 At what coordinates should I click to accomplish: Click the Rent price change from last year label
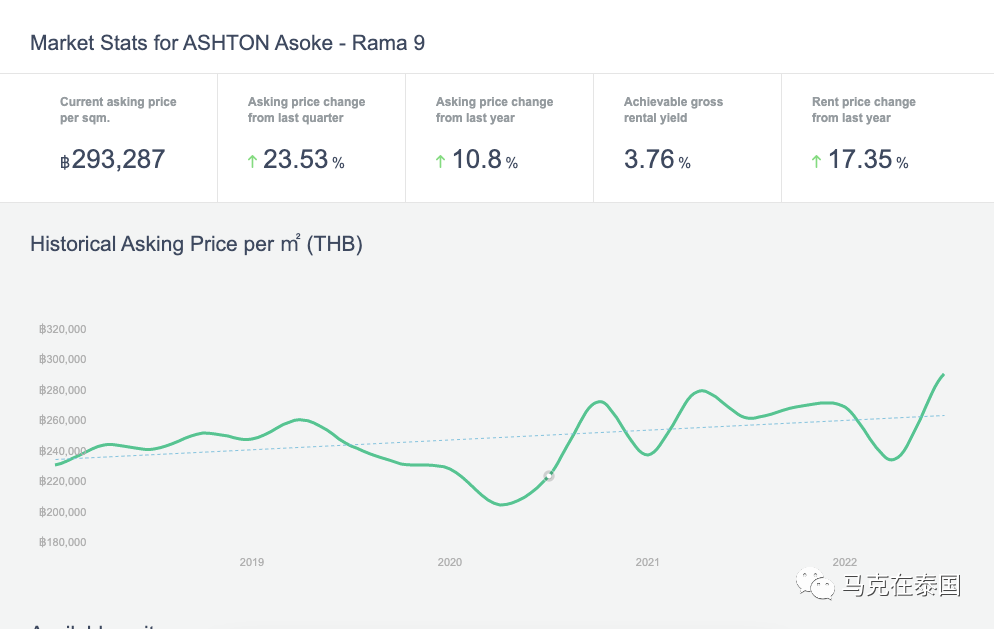tap(864, 110)
